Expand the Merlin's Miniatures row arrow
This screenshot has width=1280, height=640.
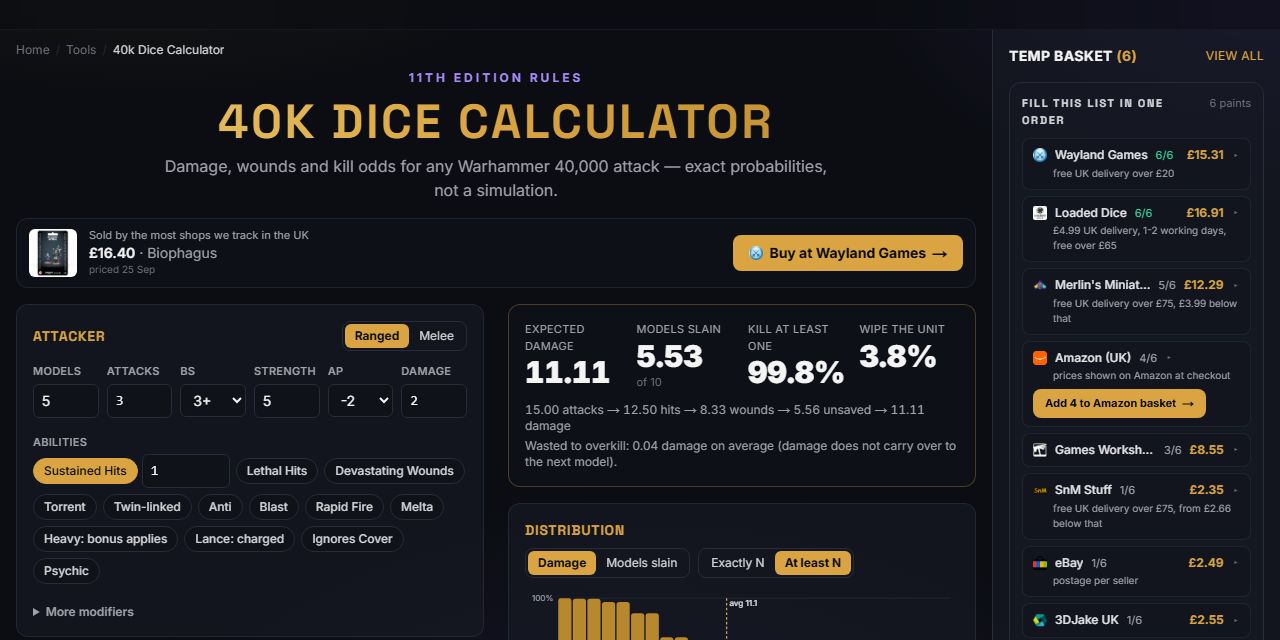[1236, 285]
